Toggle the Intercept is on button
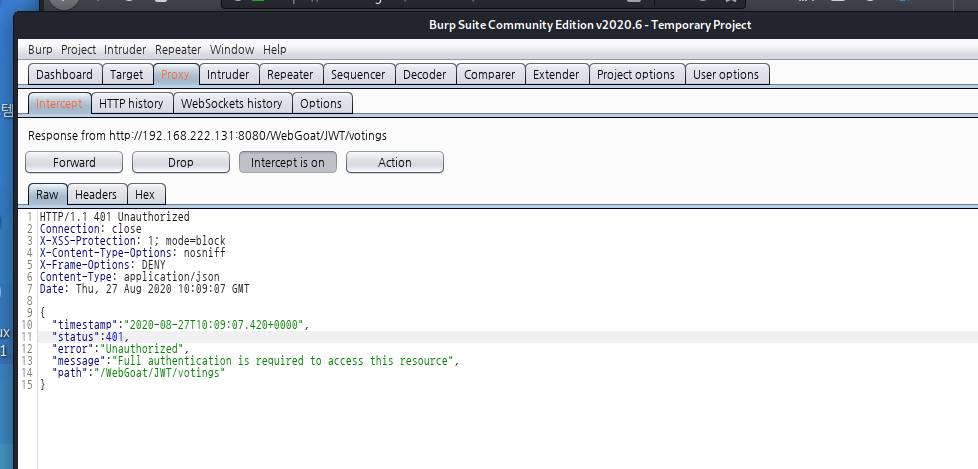 288,162
